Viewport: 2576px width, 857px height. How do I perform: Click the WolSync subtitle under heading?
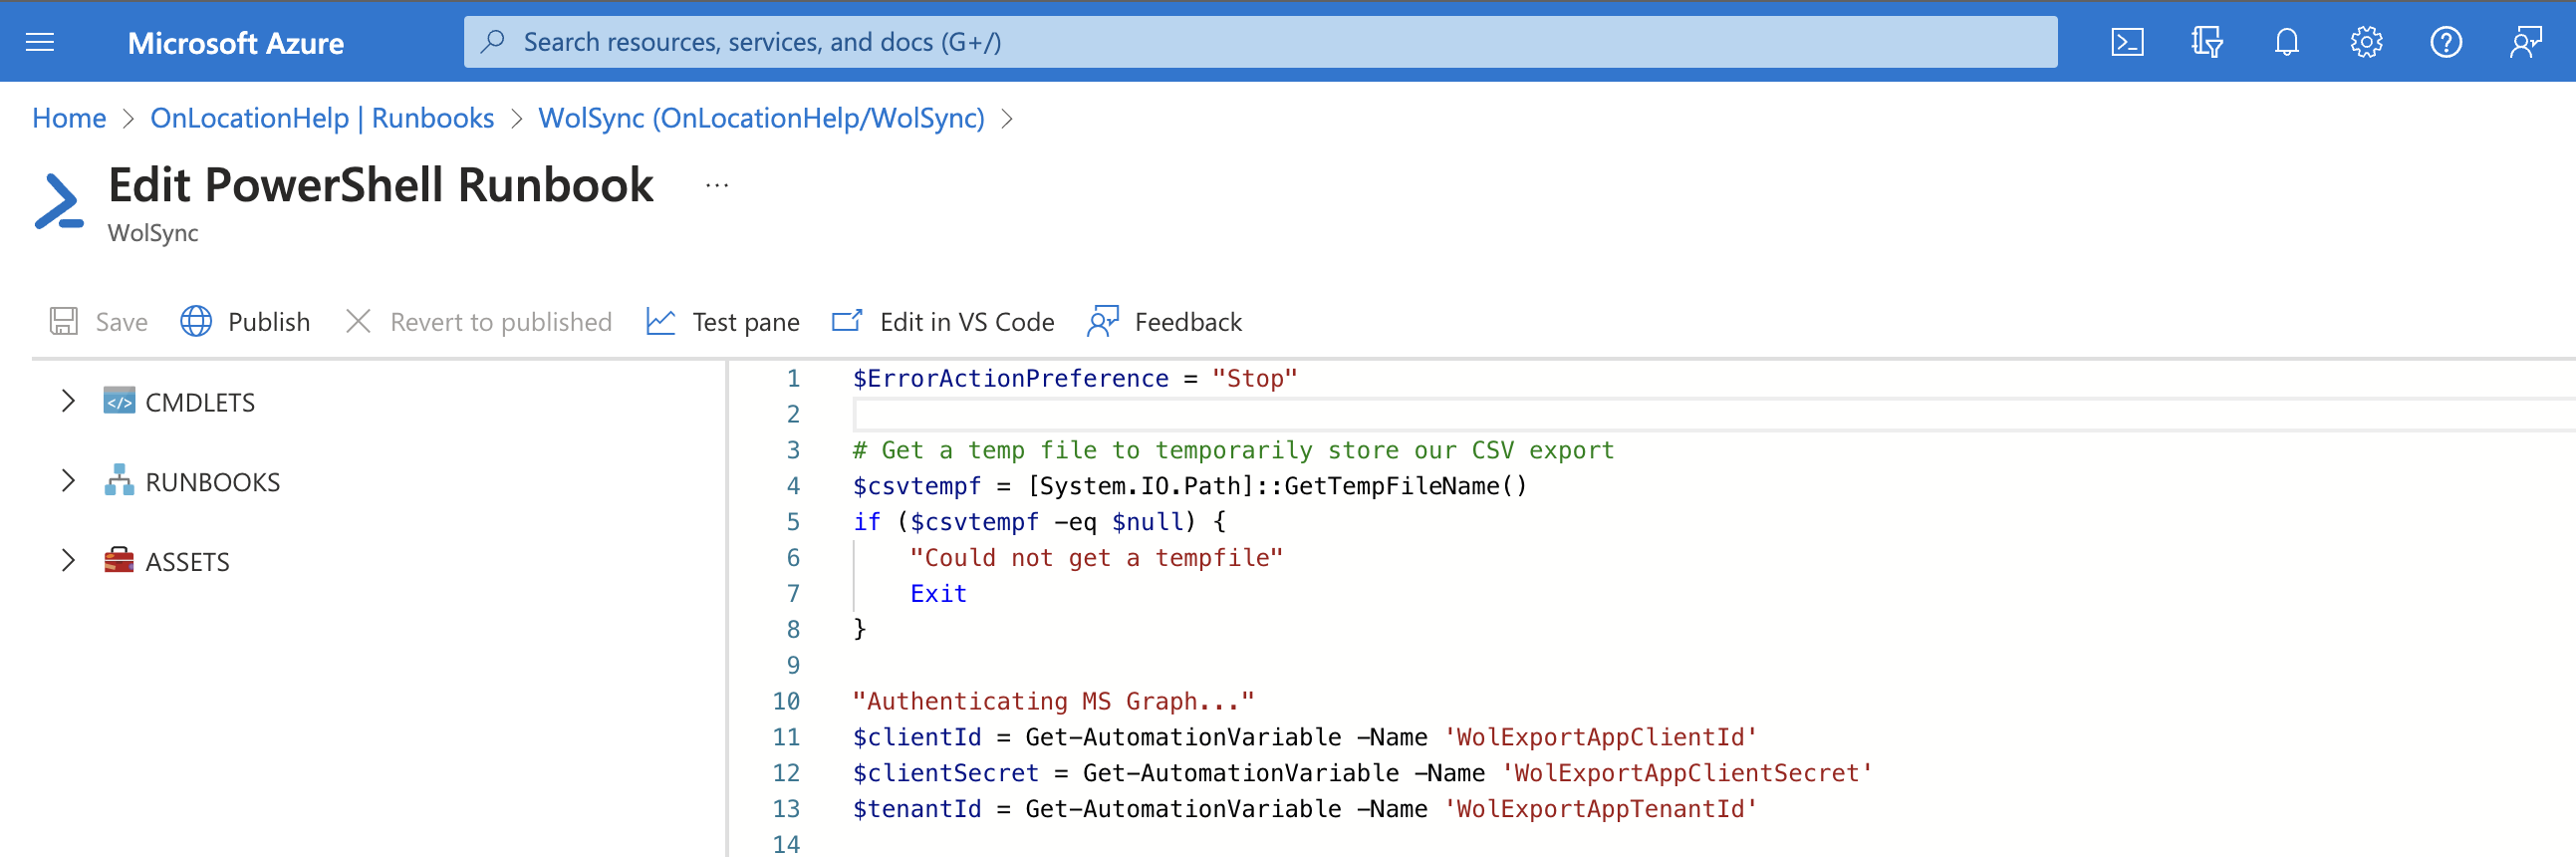coord(153,233)
